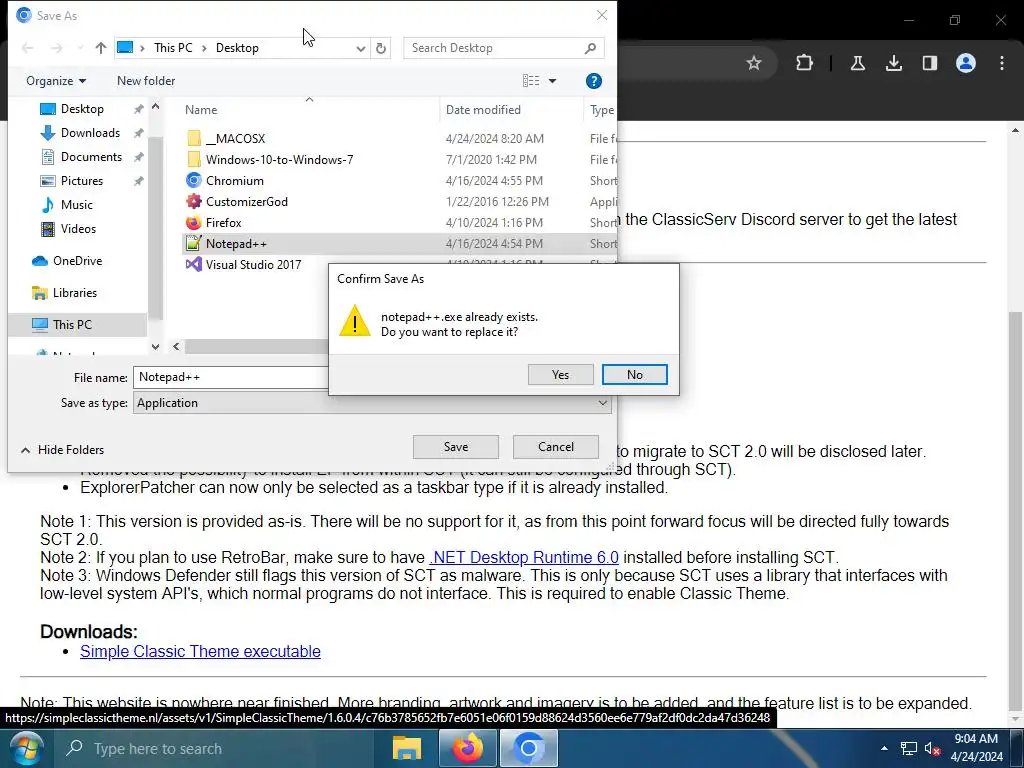Sort files by Name column
This screenshot has width=1024, height=768.
201,110
